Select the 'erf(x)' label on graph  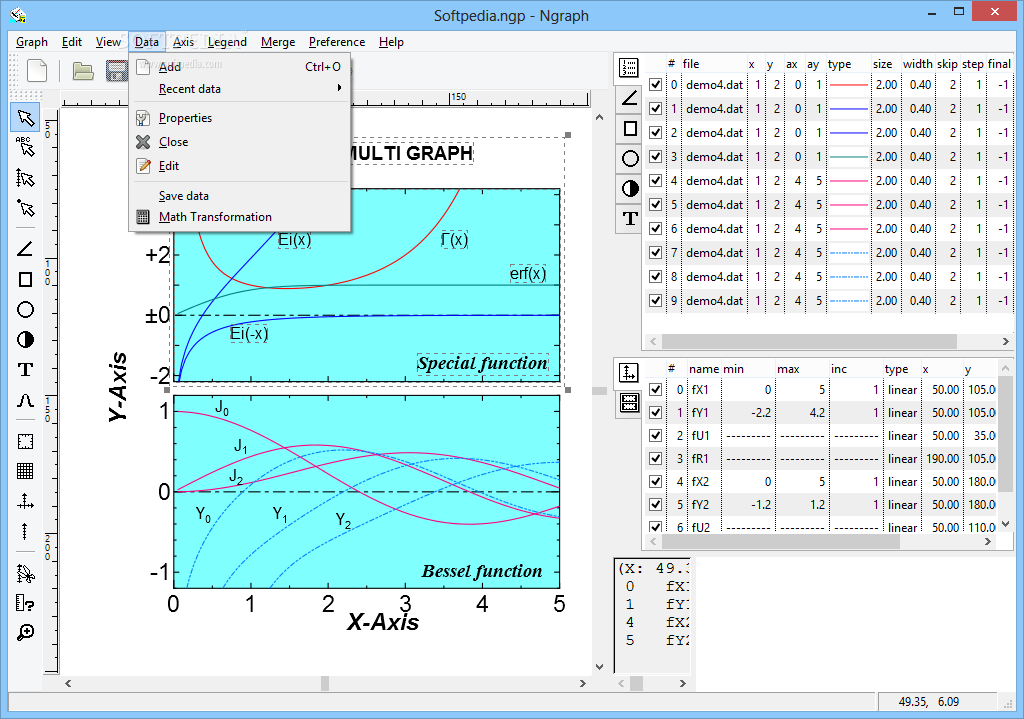(528, 273)
